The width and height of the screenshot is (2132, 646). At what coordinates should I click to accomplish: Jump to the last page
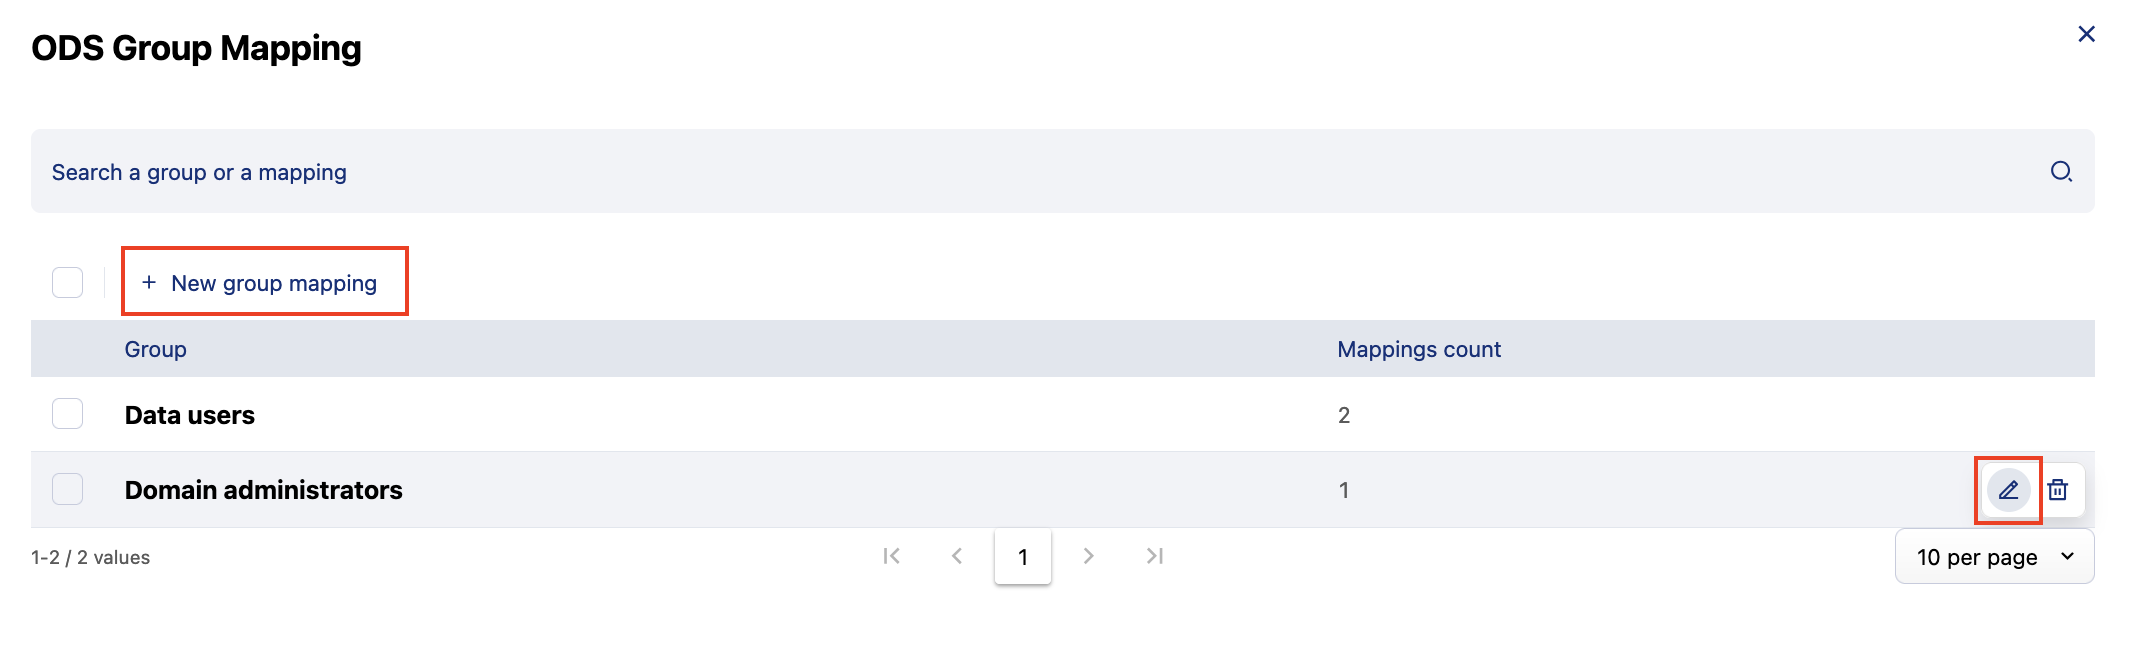(x=1155, y=556)
